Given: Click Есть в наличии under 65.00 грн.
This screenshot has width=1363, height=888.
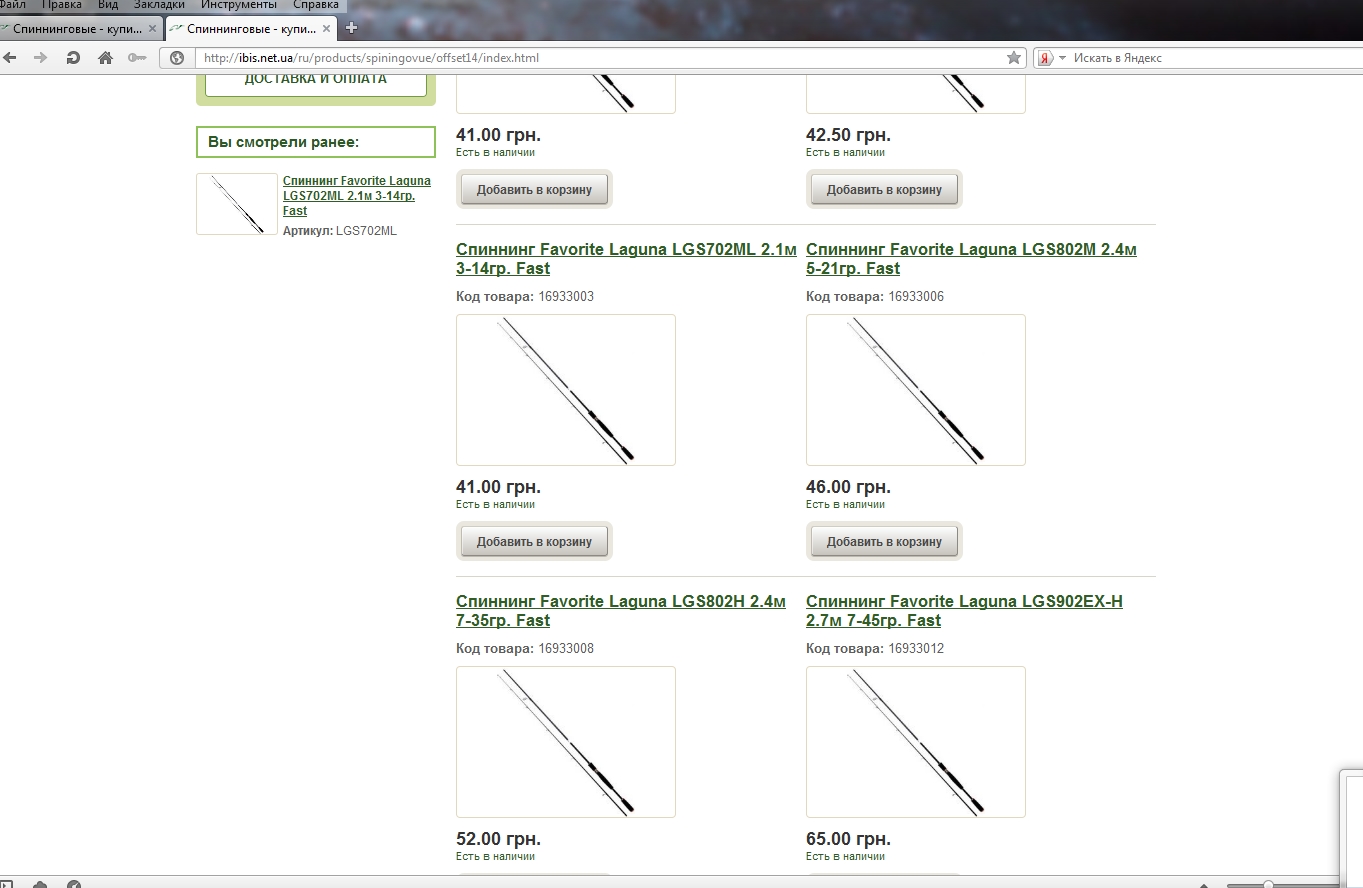Looking at the screenshot, I should [845, 856].
